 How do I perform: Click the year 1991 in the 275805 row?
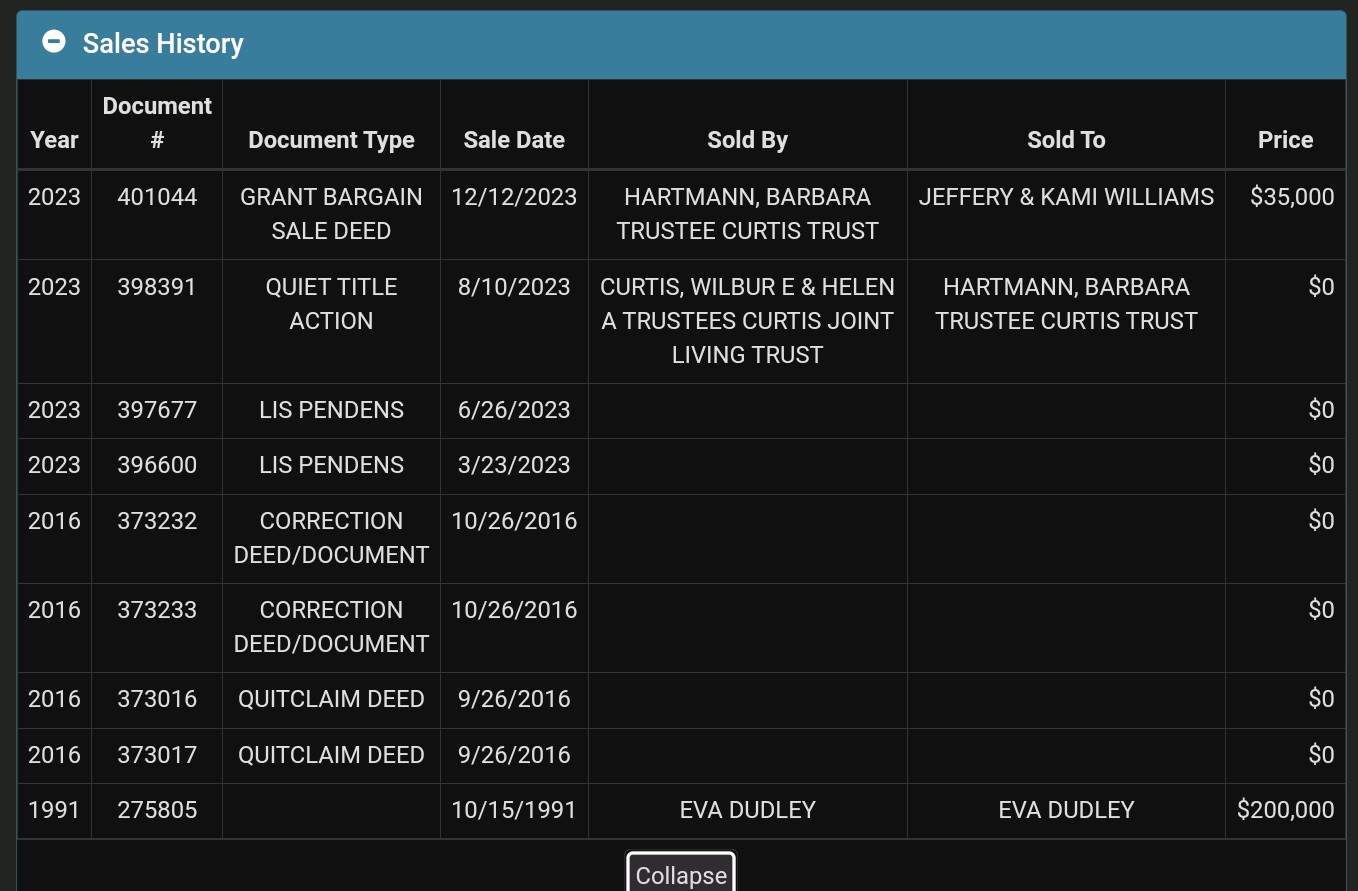tap(54, 810)
